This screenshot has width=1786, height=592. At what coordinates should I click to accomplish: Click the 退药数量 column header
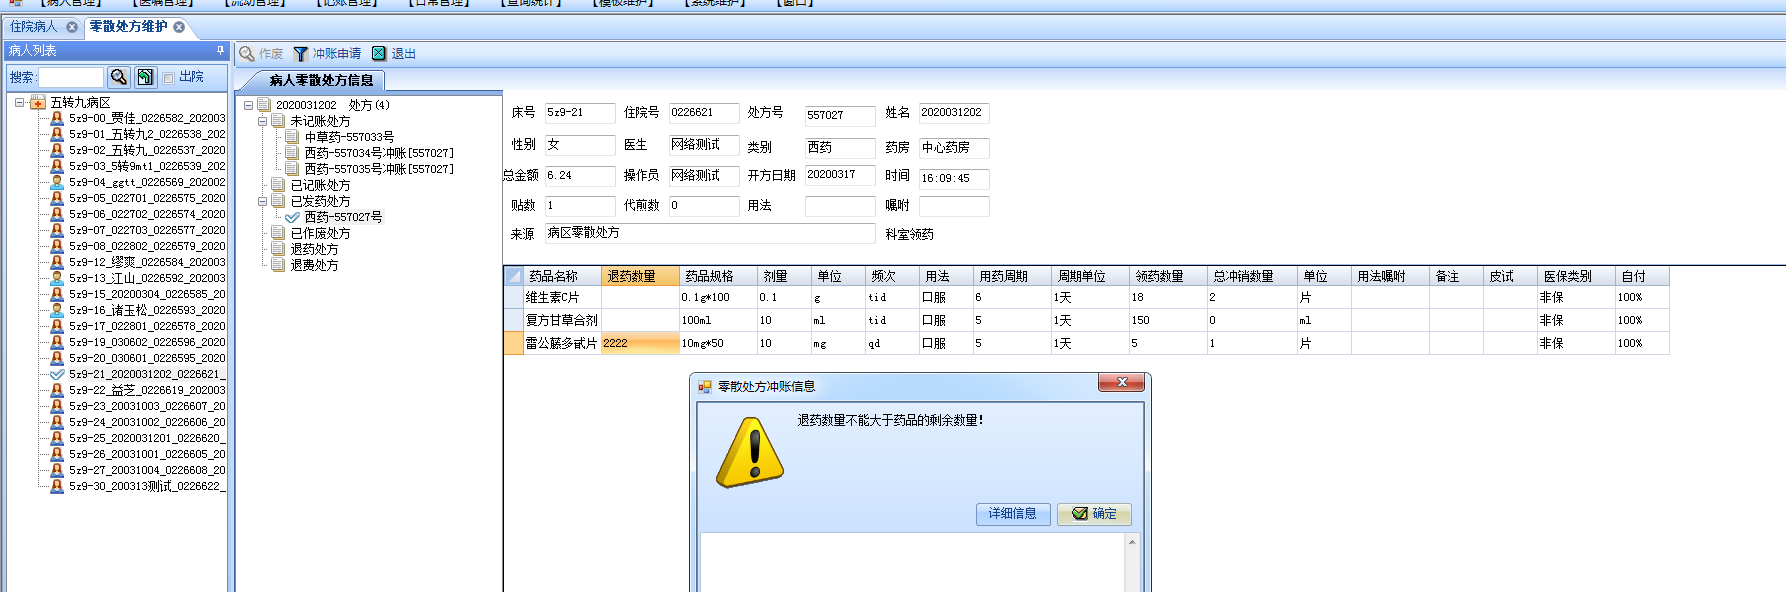tap(640, 276)
